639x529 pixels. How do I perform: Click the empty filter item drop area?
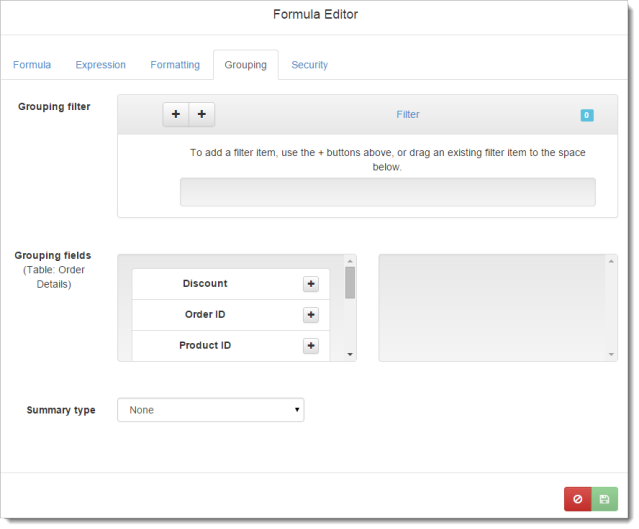click(387, 192)
